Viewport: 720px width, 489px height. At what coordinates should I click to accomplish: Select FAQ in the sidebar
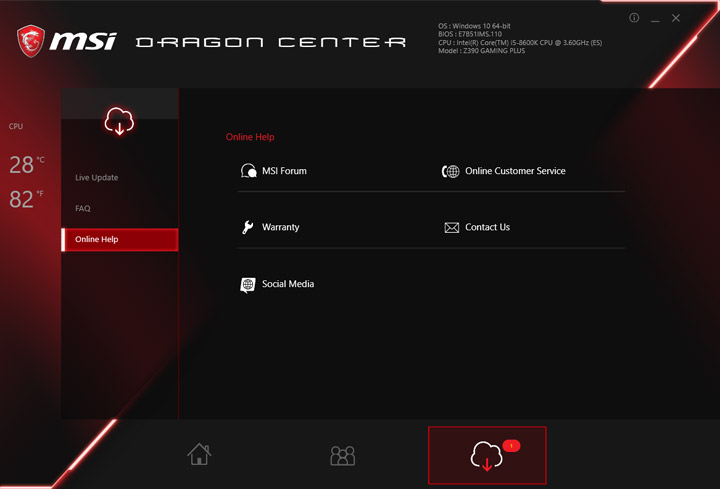(x=83, y=208)
